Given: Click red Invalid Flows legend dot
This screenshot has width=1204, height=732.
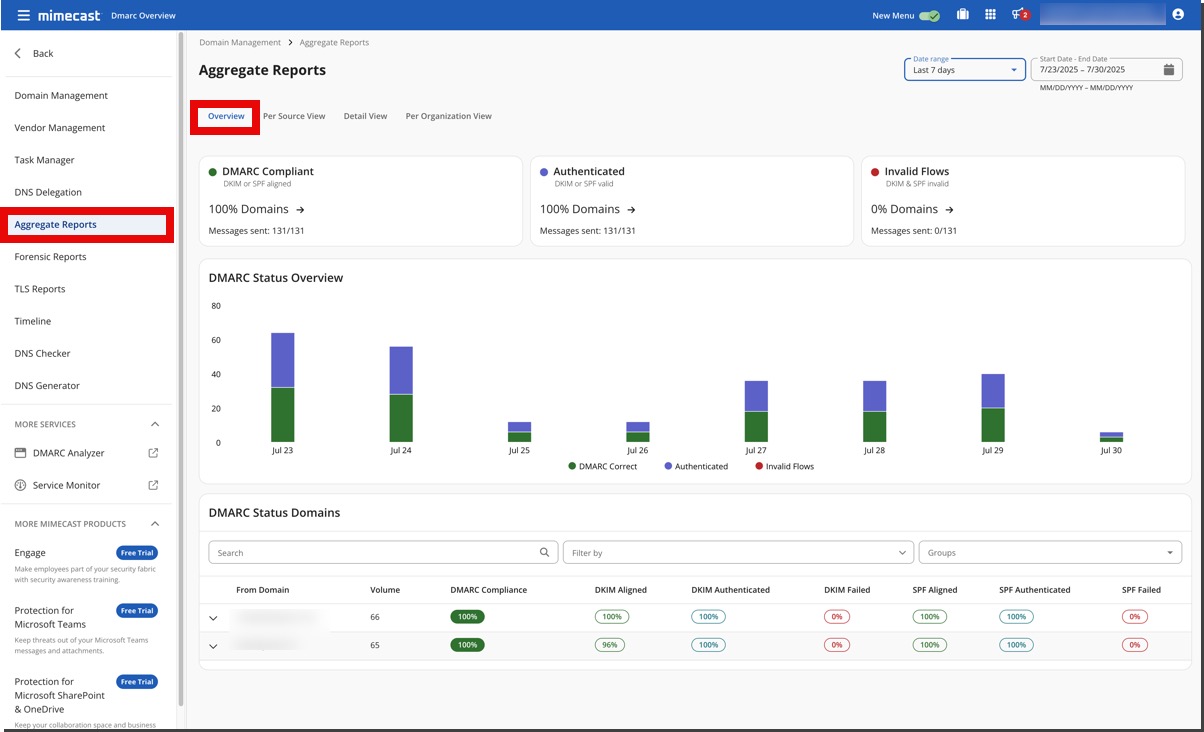Looking at the screenshot, I should coord(759,466).
